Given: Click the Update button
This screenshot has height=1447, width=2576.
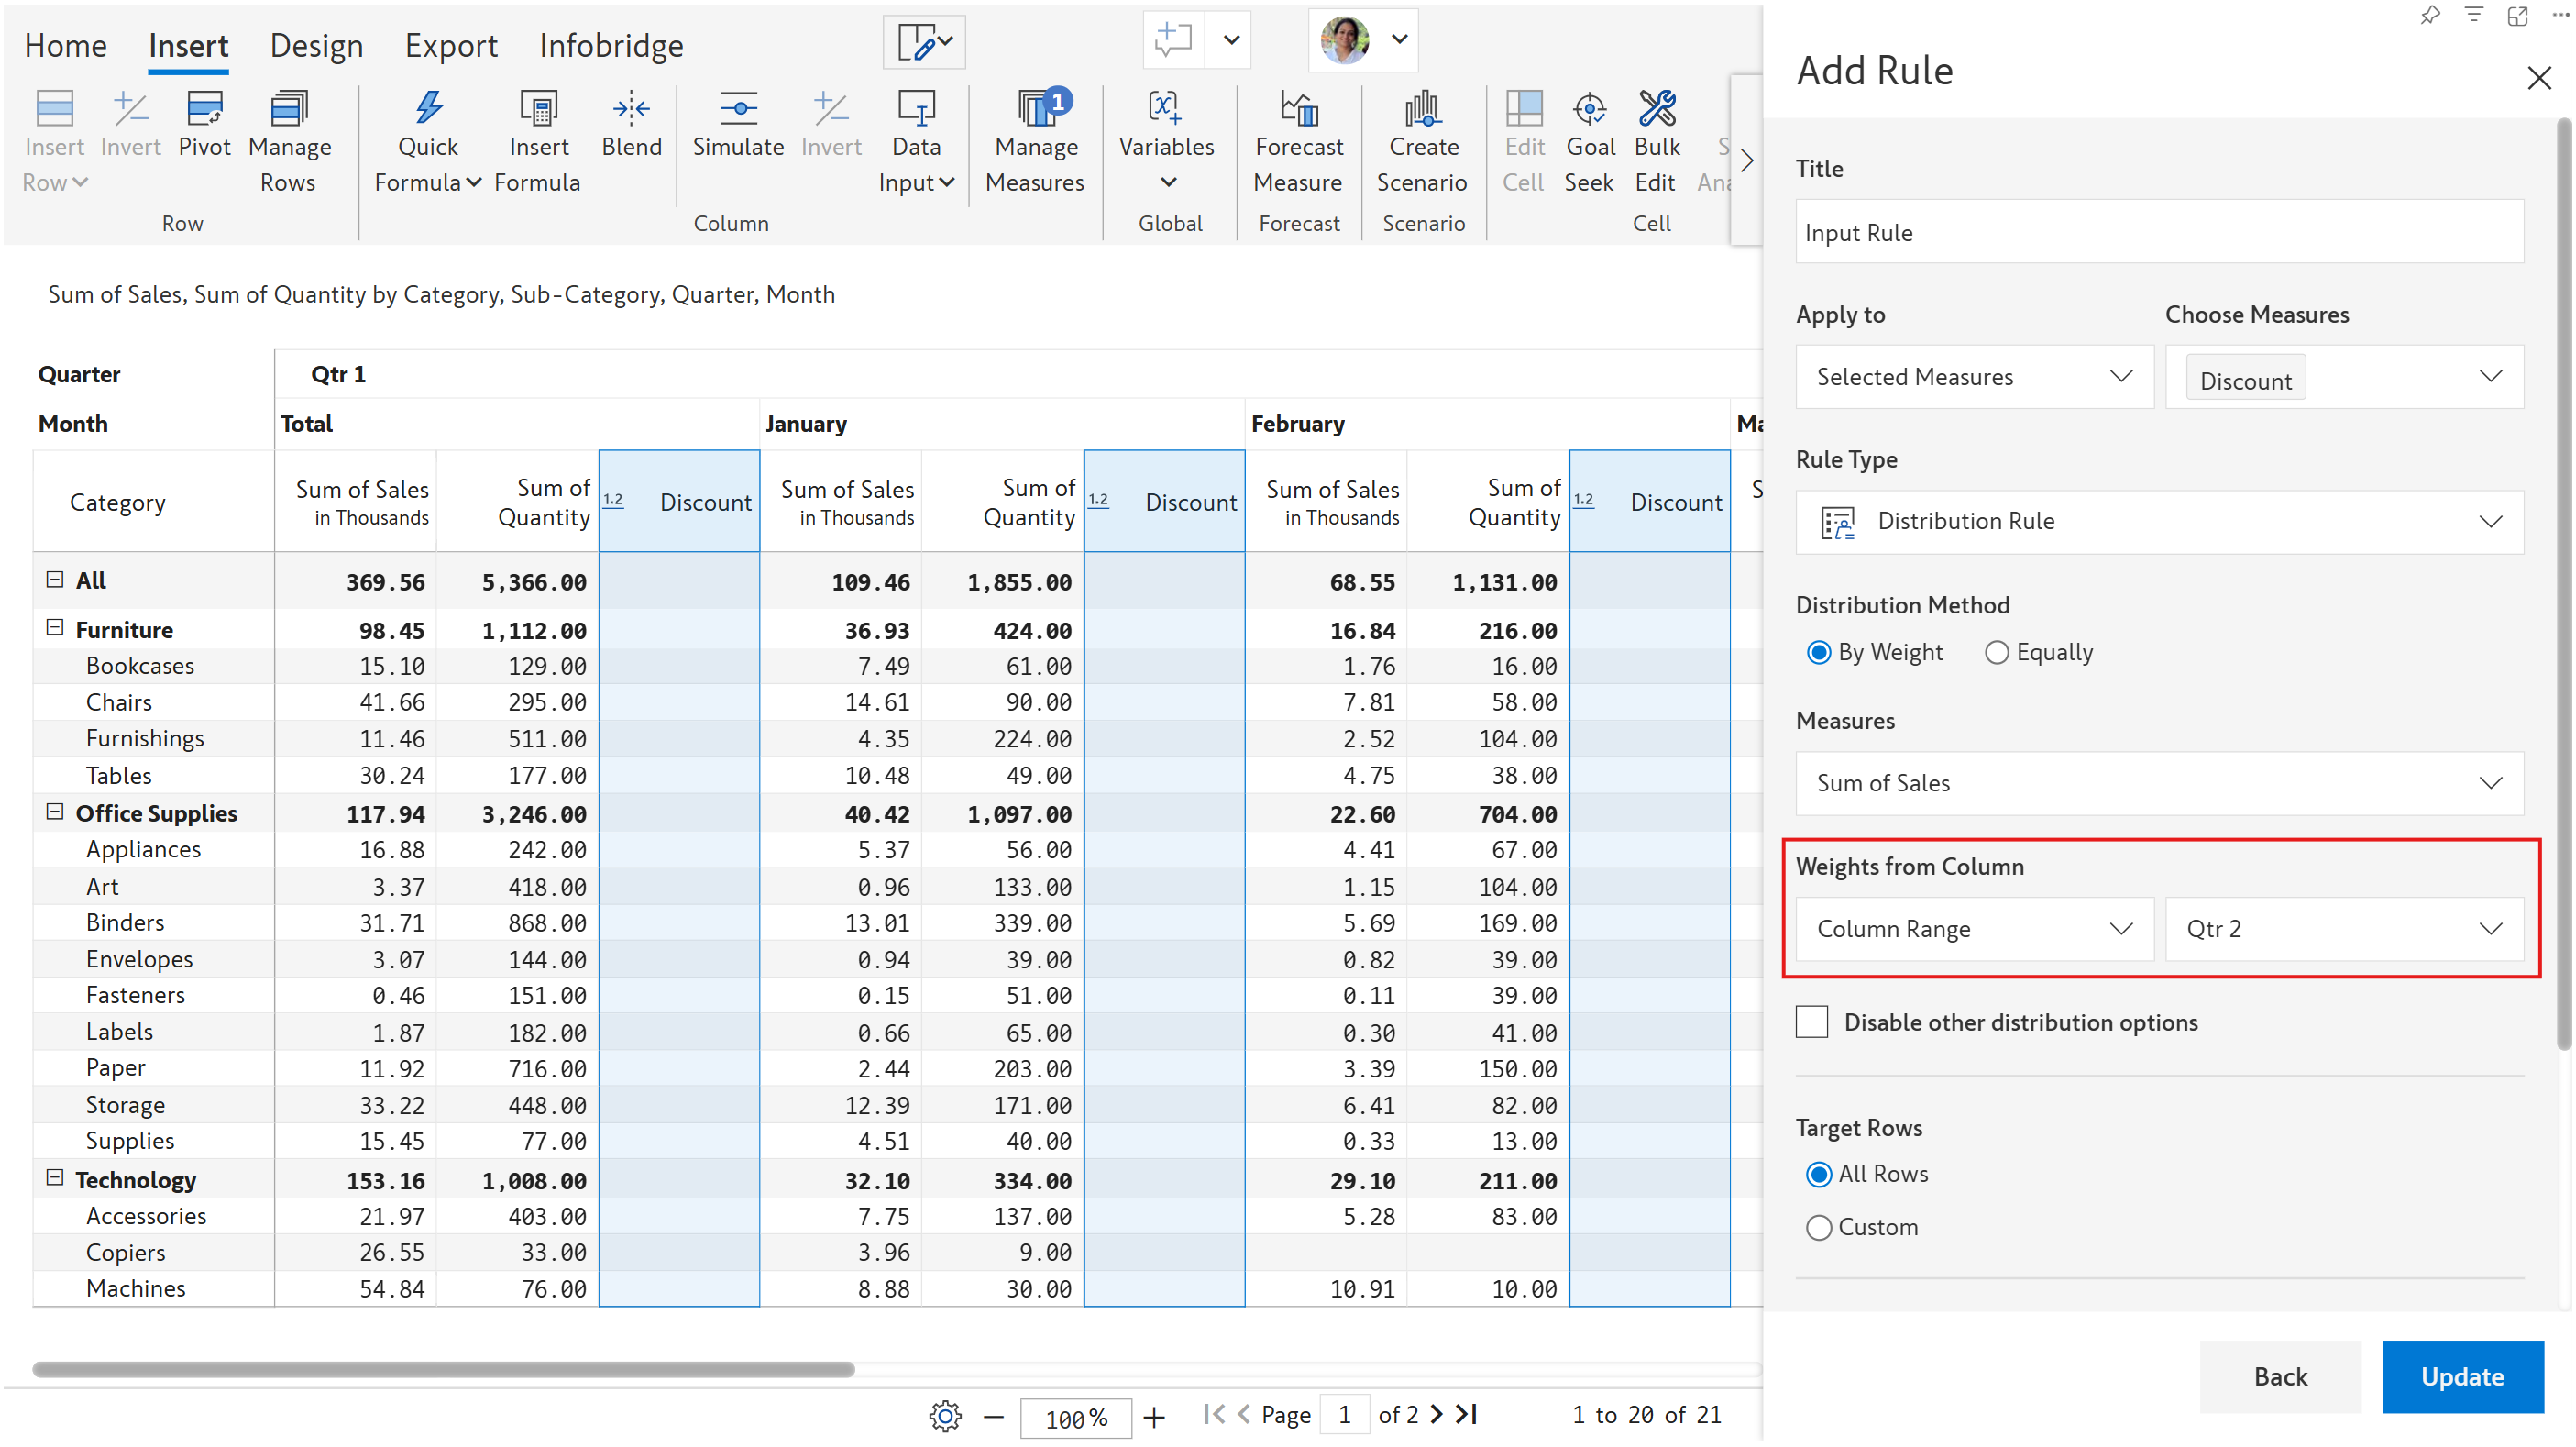Looking at the screenshot, I should [2461, 1376].
